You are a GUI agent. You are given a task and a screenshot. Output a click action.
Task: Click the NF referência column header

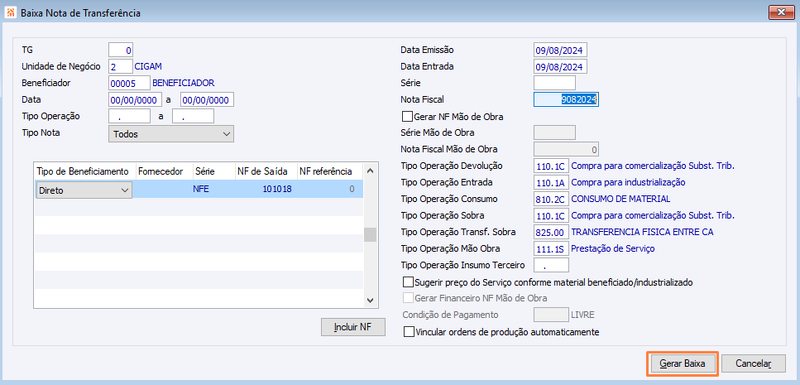330,172
